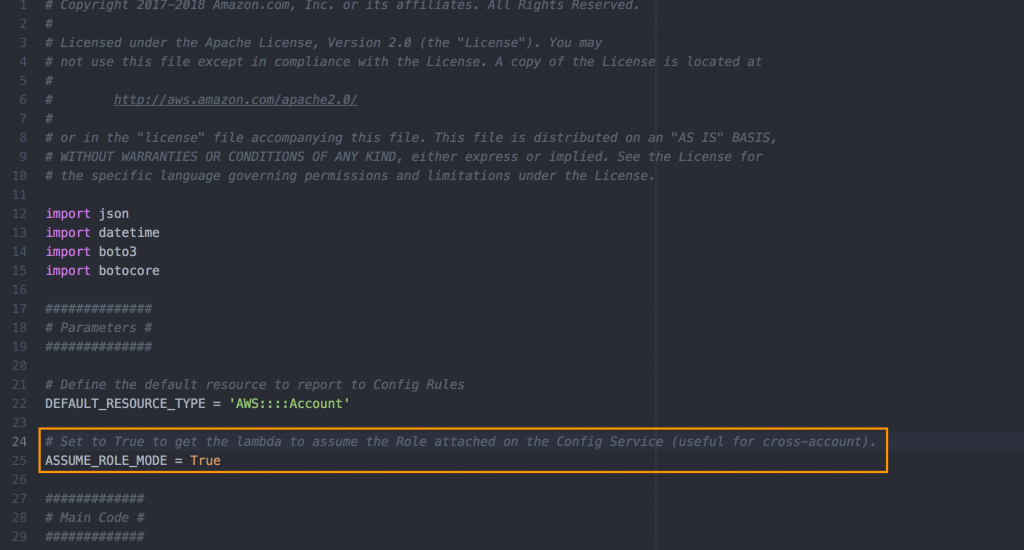The image size is (1024, 550).
Task: Place cursor on 'import boto3' line
Action: coord(91,251)
